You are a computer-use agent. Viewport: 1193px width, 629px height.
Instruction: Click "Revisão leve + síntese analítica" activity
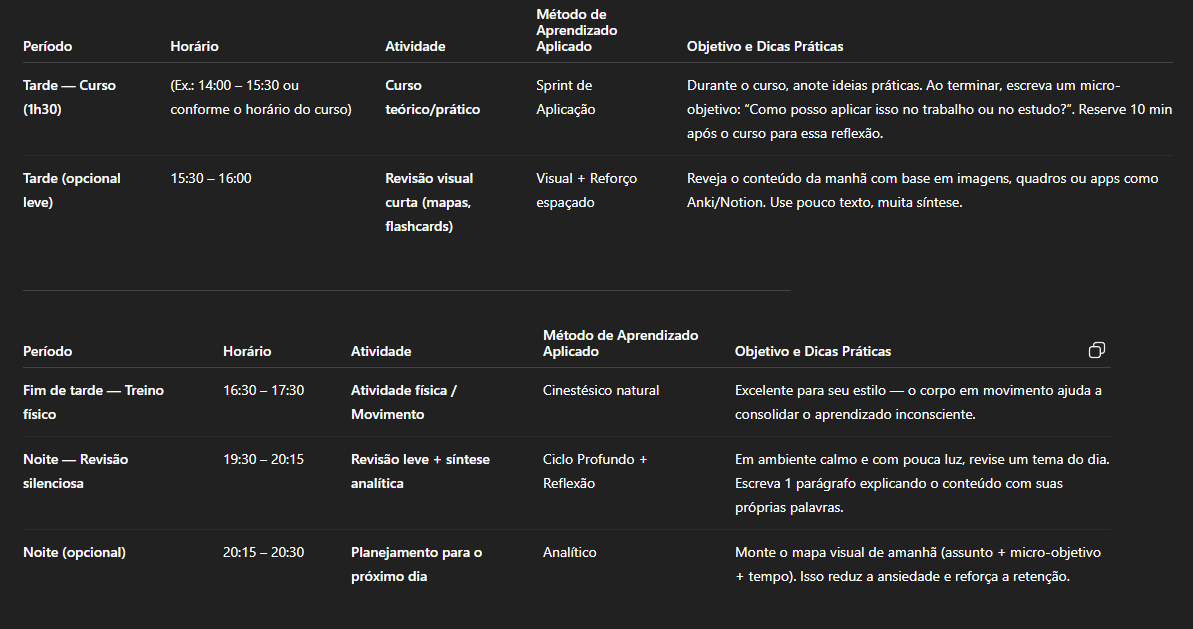(420, 471)
